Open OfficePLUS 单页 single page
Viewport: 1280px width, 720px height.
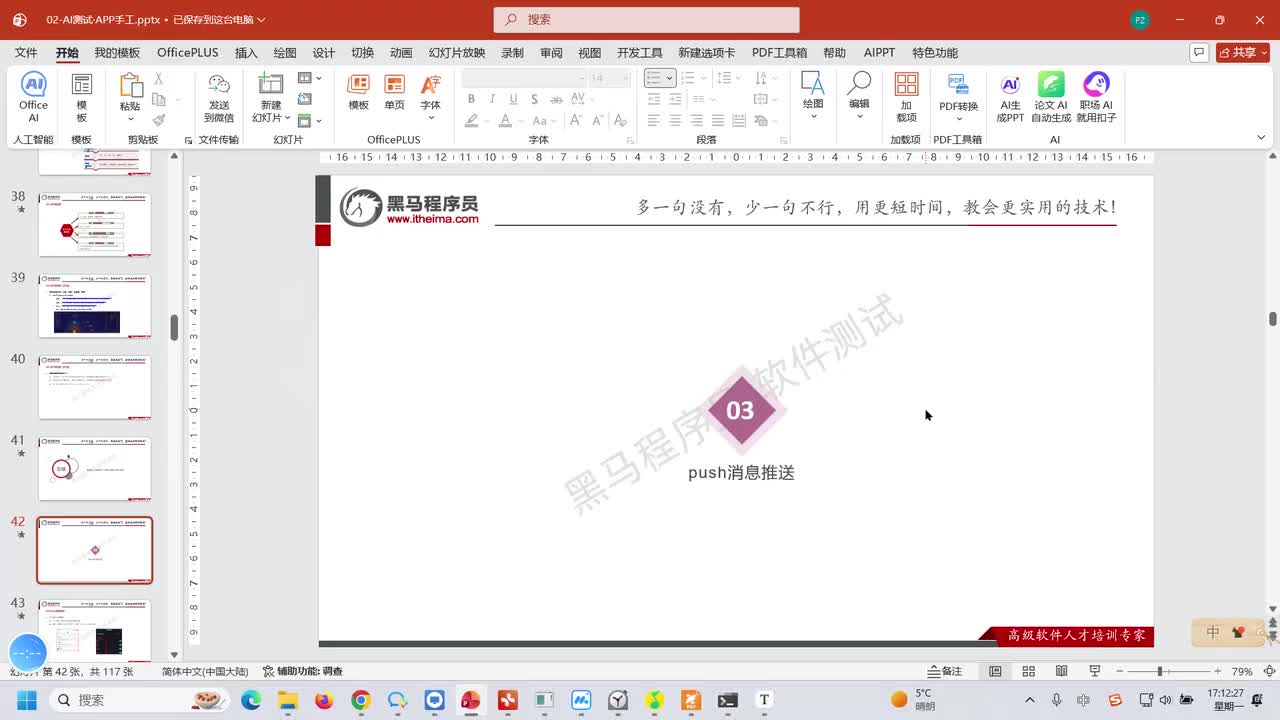395,92
